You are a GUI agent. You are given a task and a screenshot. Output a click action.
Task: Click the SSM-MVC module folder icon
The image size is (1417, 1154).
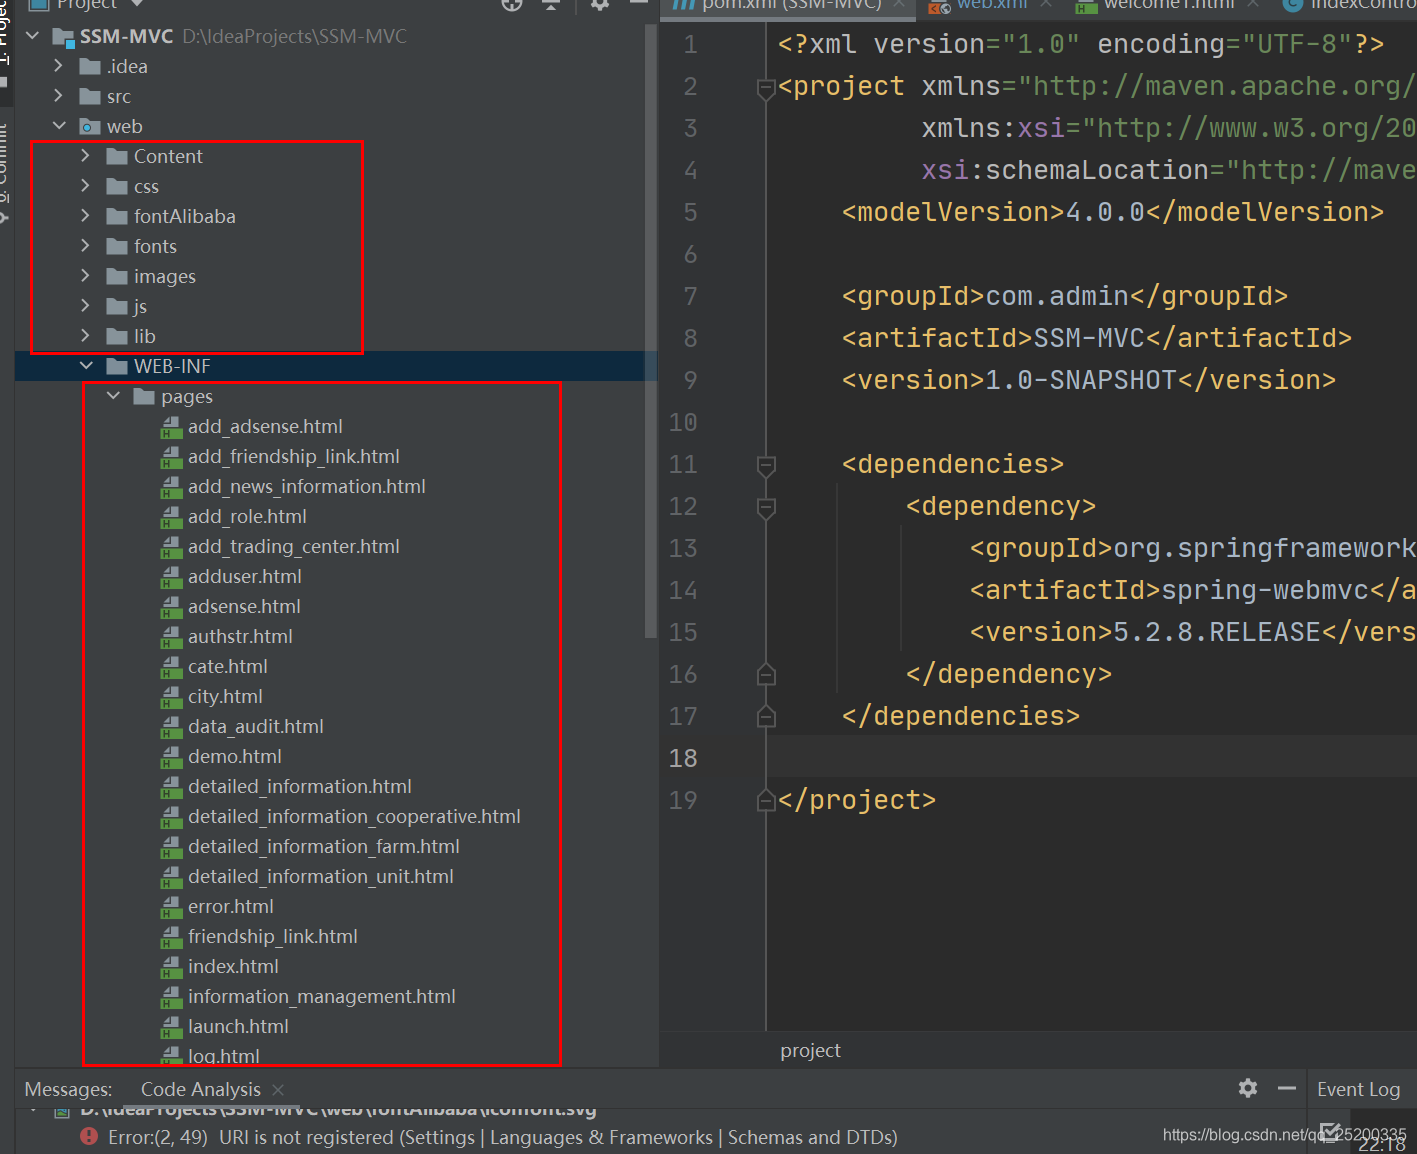click(x=64, y=38)
